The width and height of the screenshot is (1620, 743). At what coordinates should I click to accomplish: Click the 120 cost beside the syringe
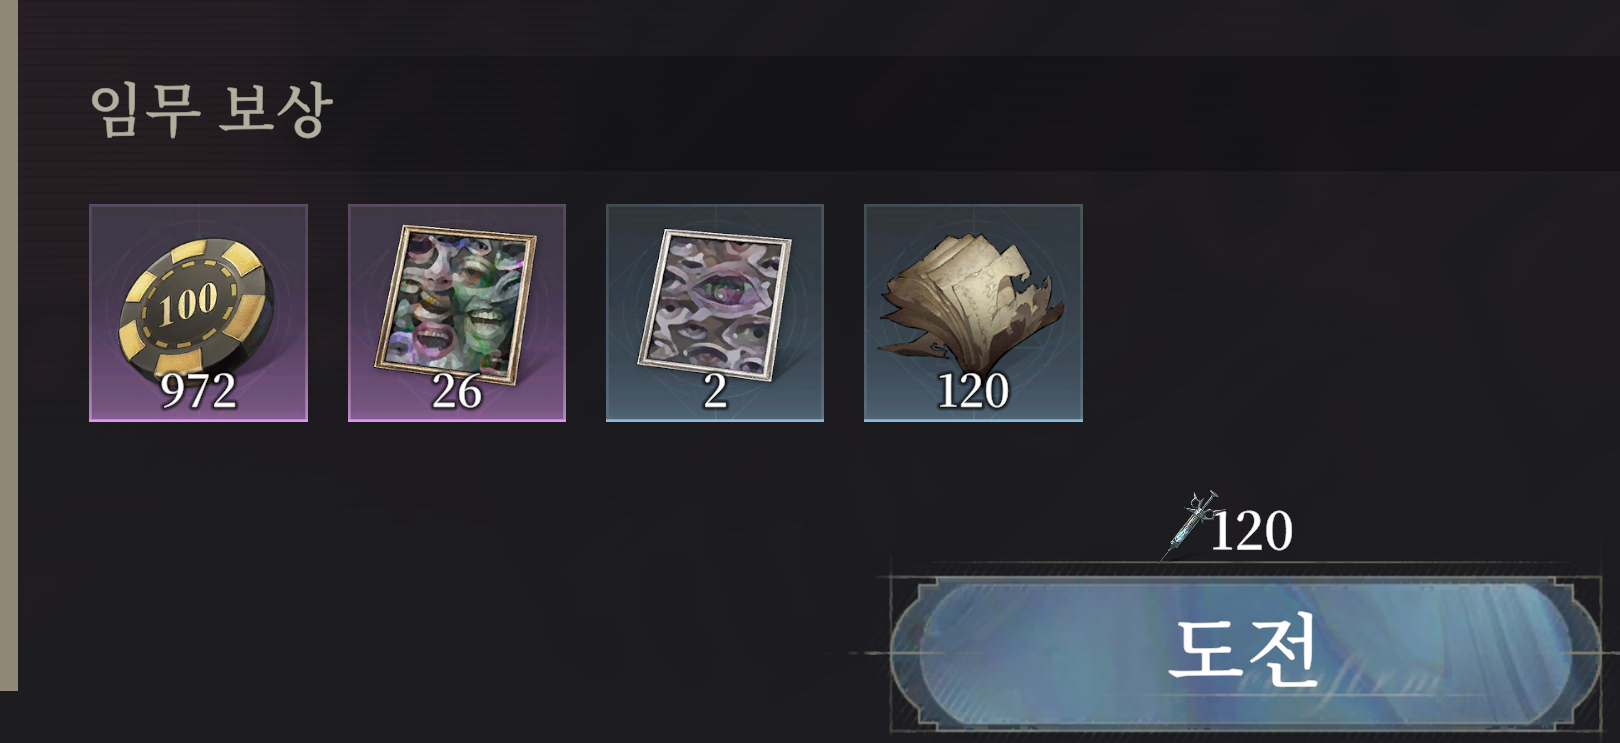[x=1252, y=531]
